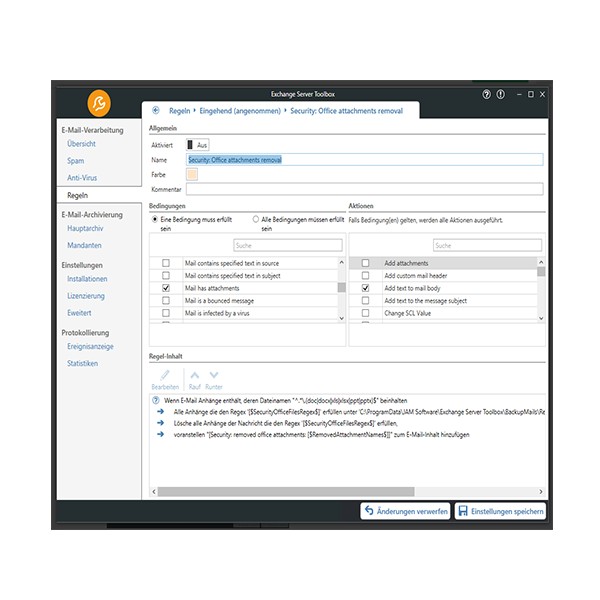Select Regeln in the sidebar
This screenshot has height=600, width=600.
[x=78, y=195]
